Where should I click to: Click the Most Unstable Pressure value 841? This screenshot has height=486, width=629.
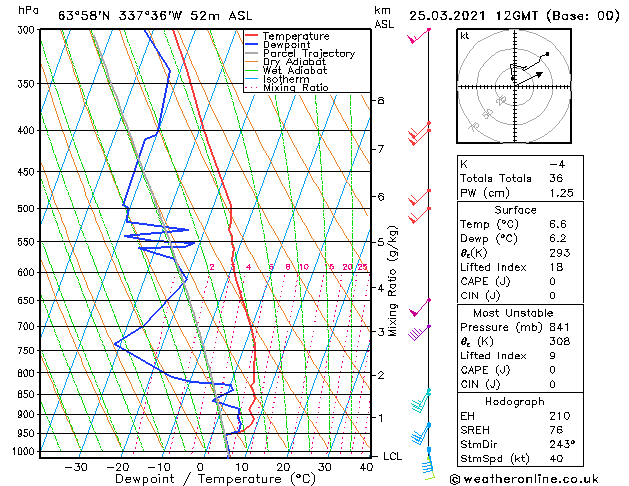tap(559, 327)
